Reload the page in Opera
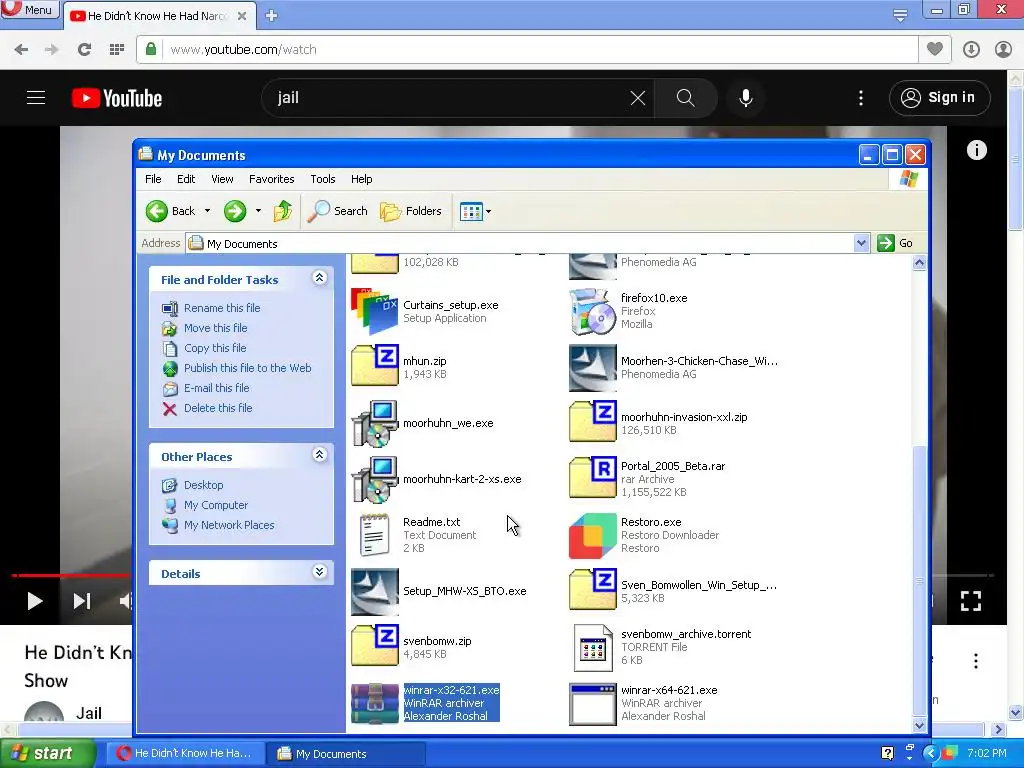This screenshot has height=768, width=1024. [x=84, y=50]
